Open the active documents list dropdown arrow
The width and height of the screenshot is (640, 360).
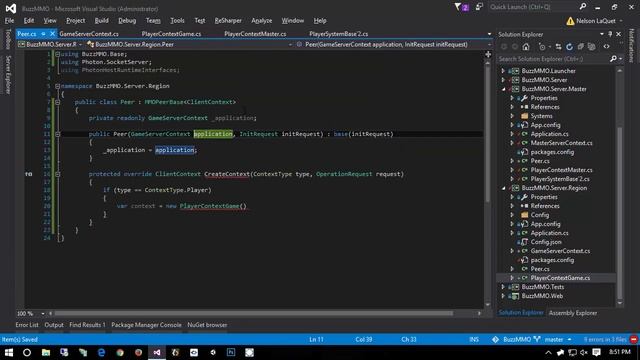click(489, 34)
